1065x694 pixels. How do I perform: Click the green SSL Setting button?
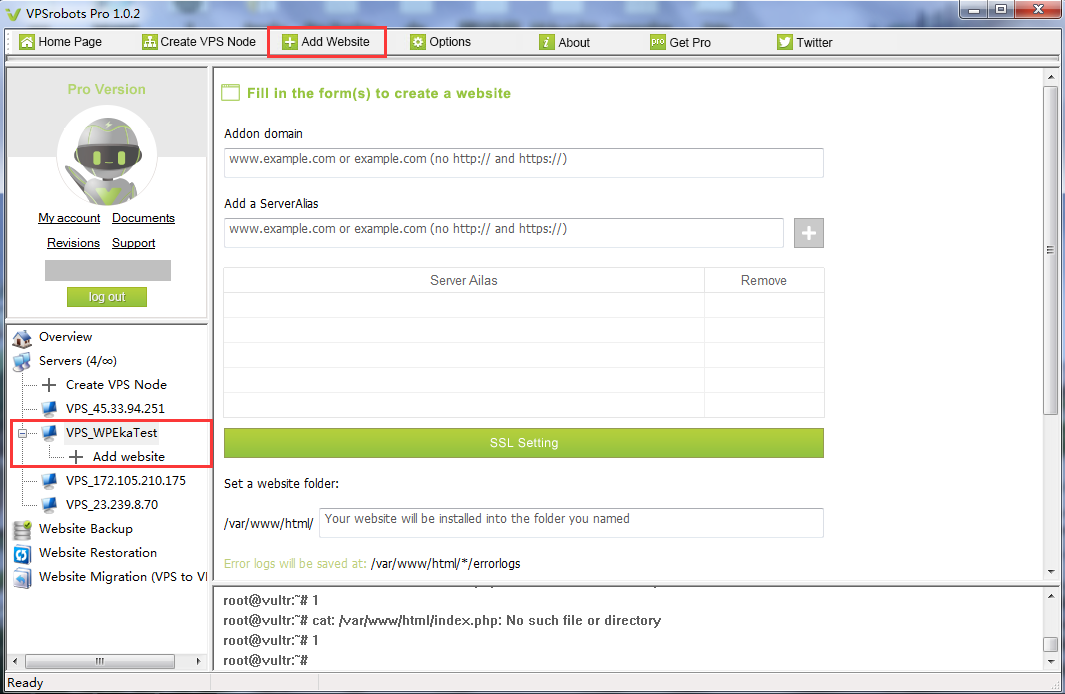tap(523, 443)
